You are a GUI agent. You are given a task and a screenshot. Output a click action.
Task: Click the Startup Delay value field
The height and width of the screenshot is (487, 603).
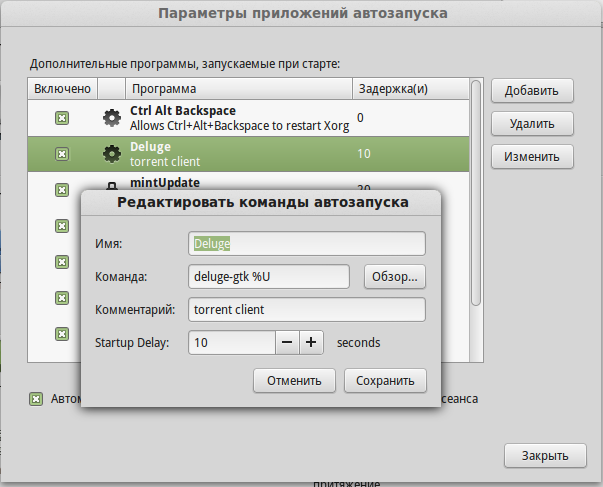232,342
